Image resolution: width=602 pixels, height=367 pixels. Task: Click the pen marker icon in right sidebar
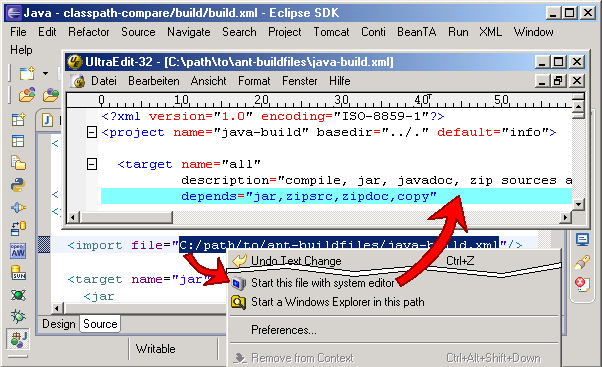[x=582, y=262]
